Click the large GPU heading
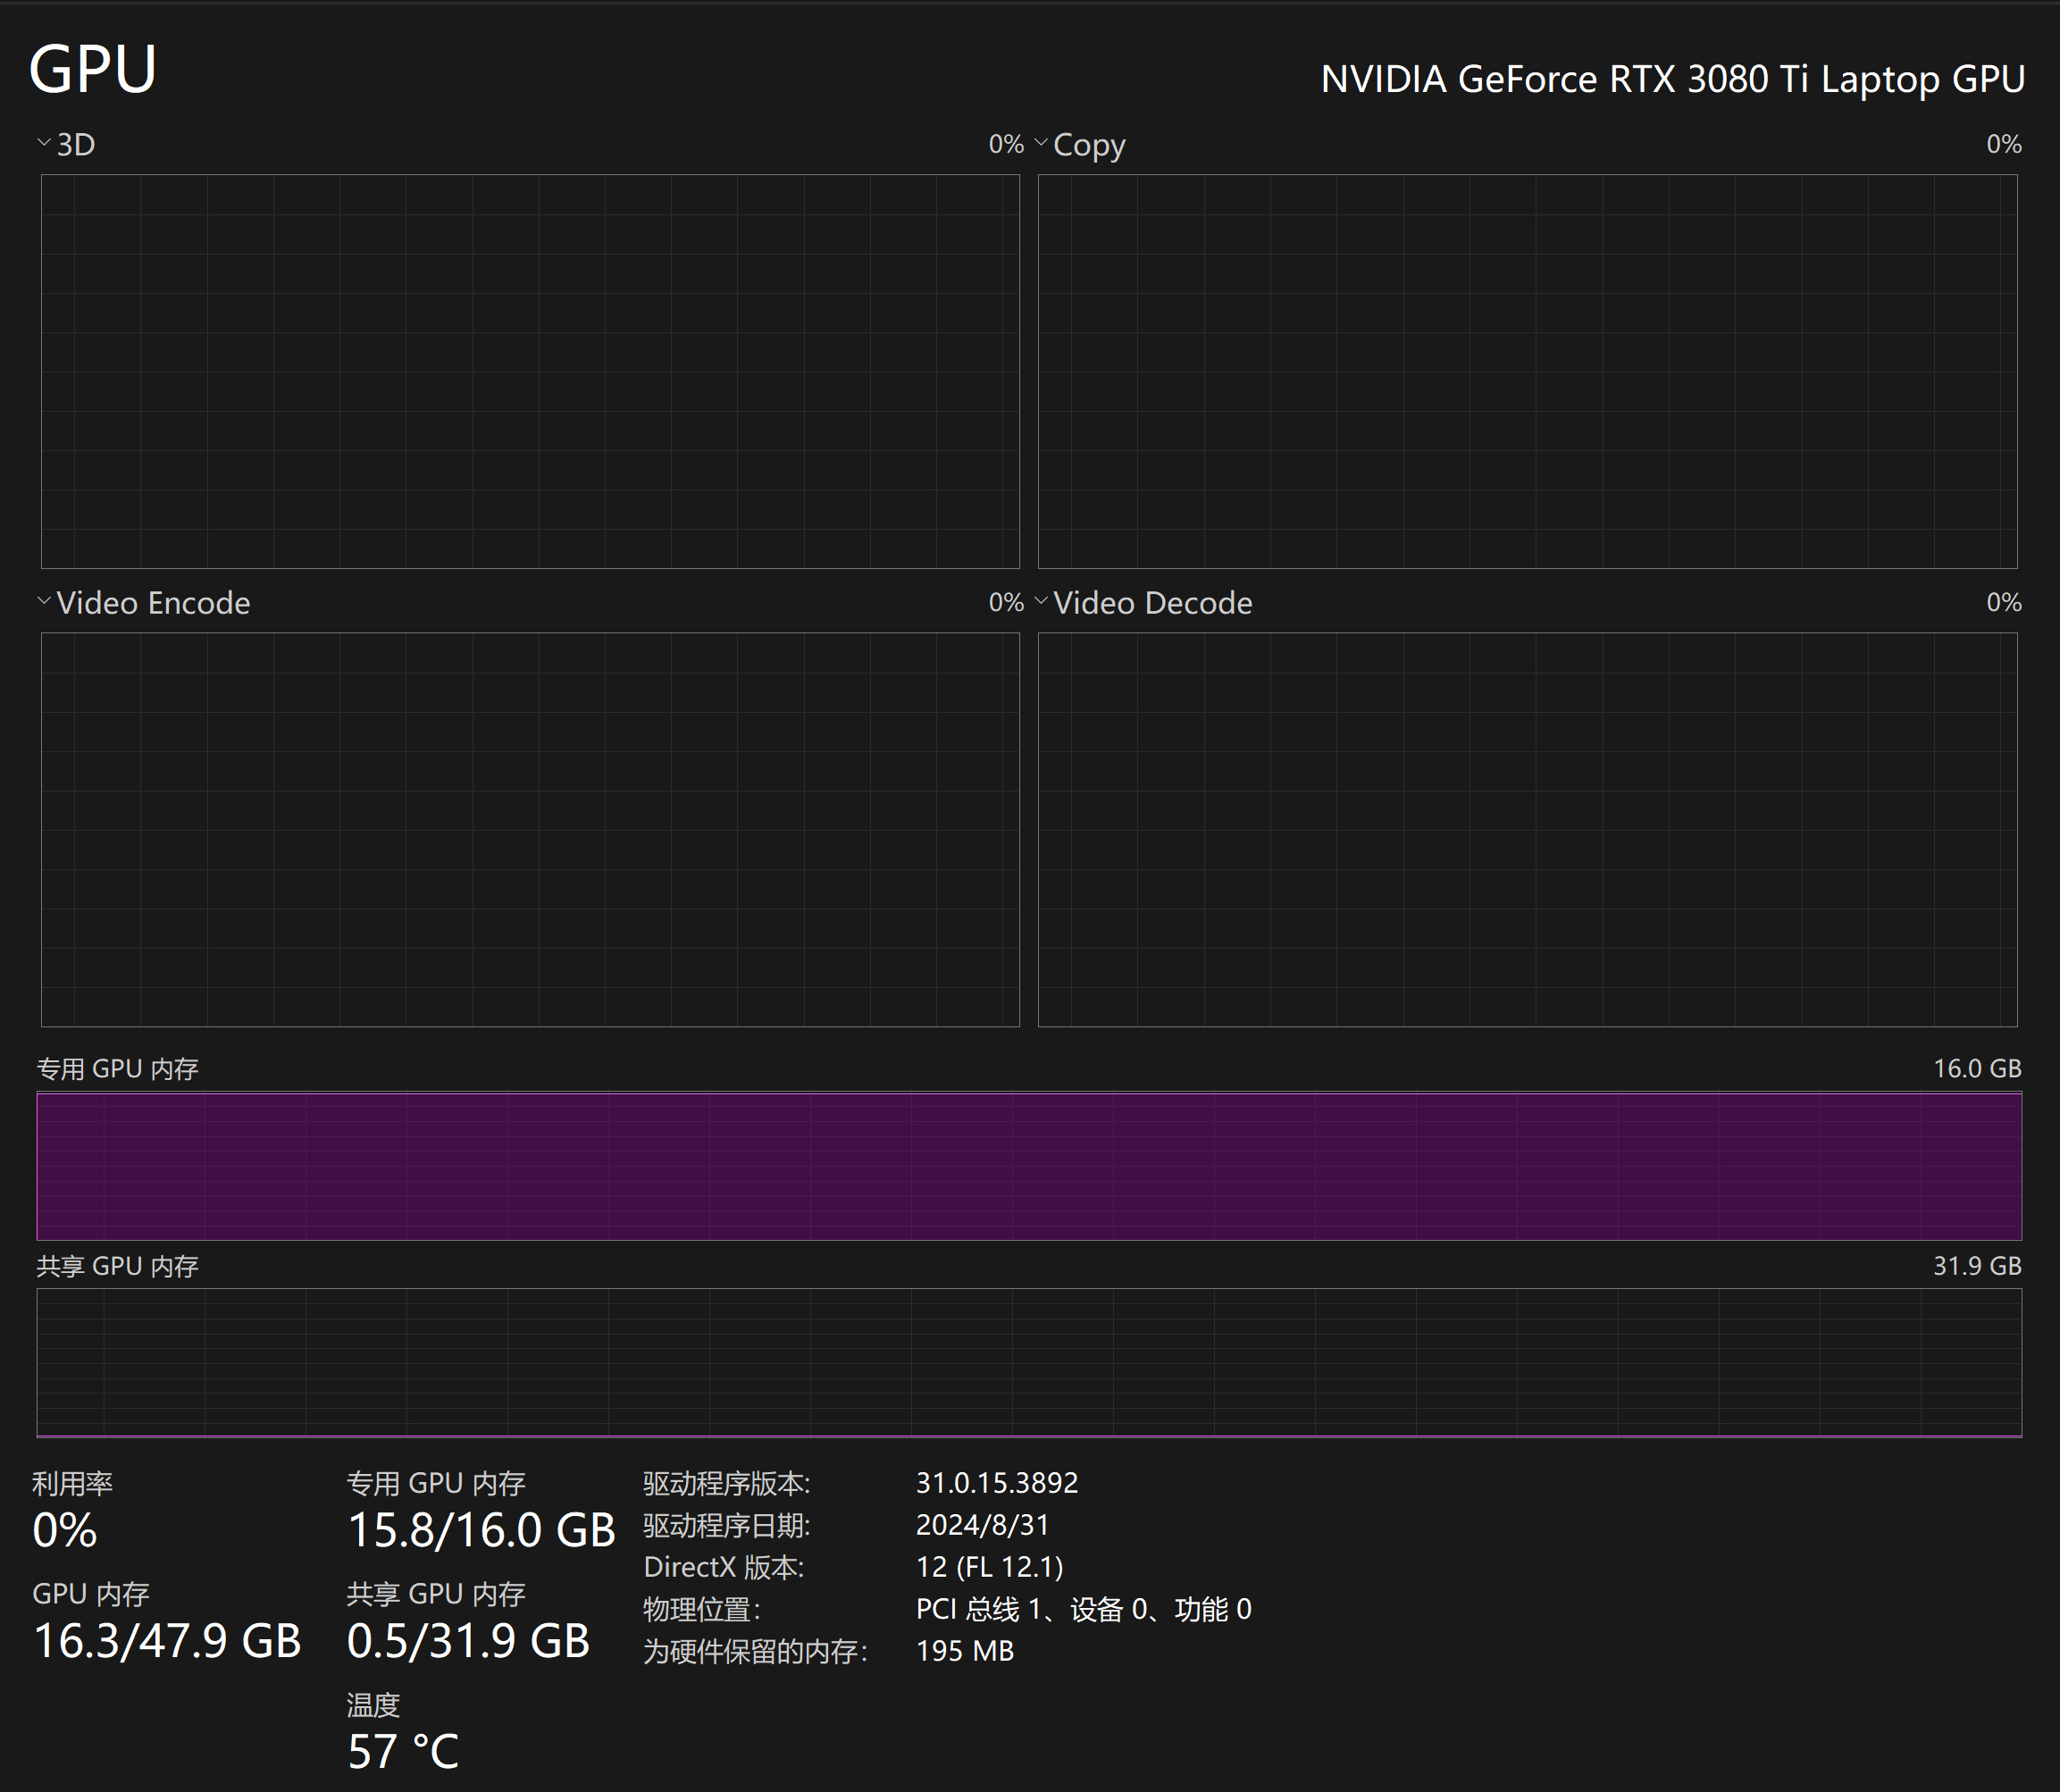The image size is (2060, 1792). tap(93, 70)
